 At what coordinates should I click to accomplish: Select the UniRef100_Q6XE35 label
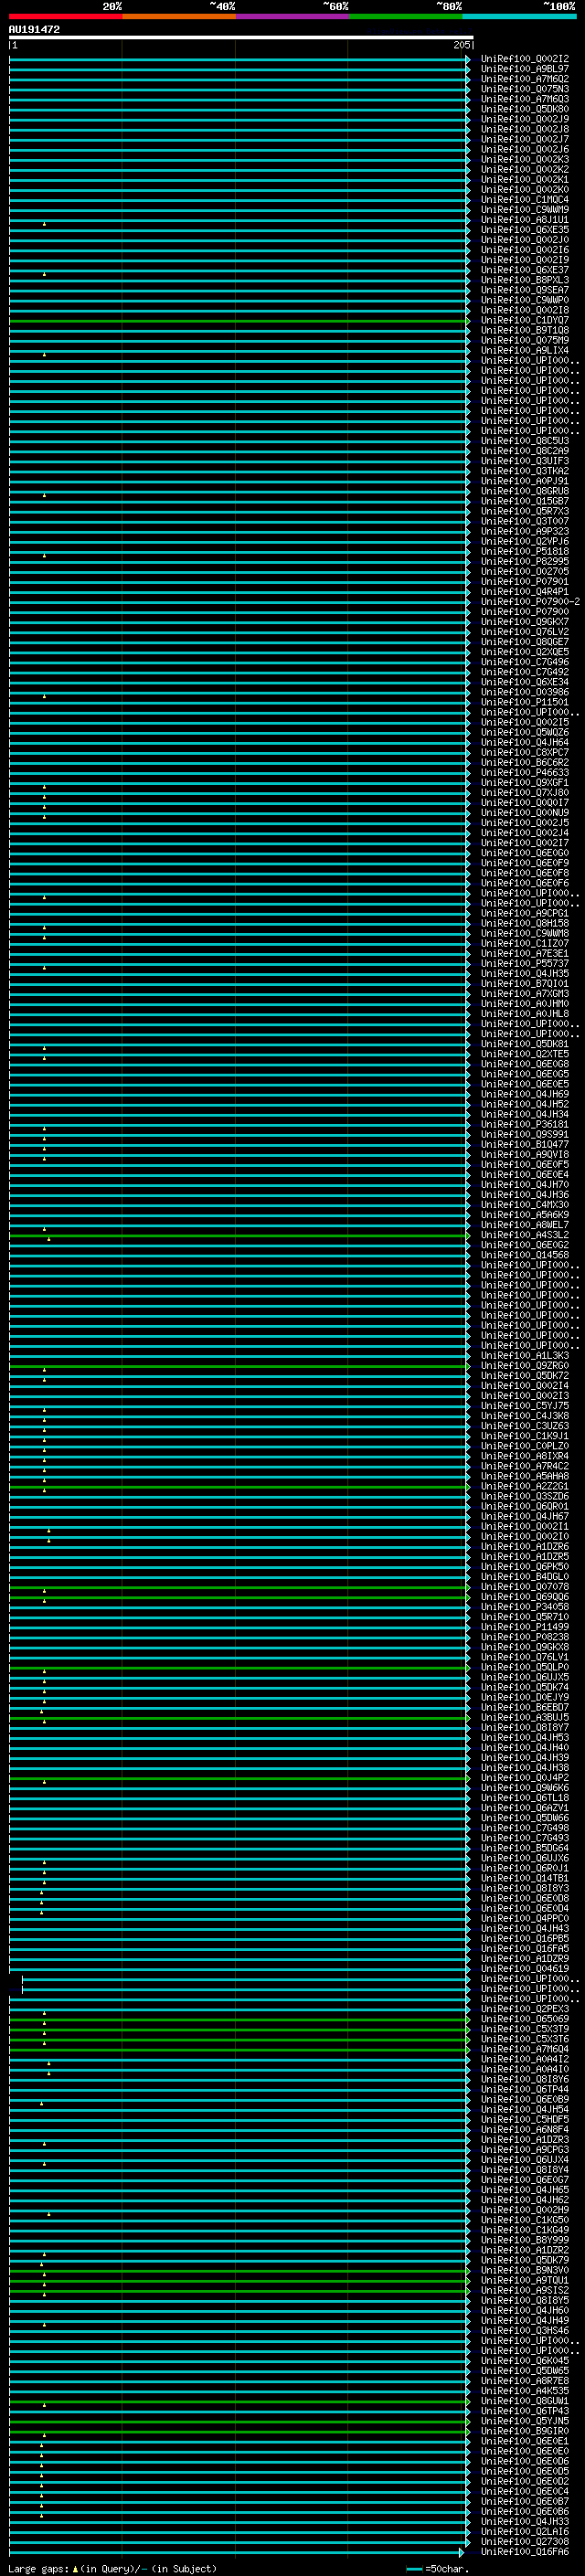click(525, 229)
